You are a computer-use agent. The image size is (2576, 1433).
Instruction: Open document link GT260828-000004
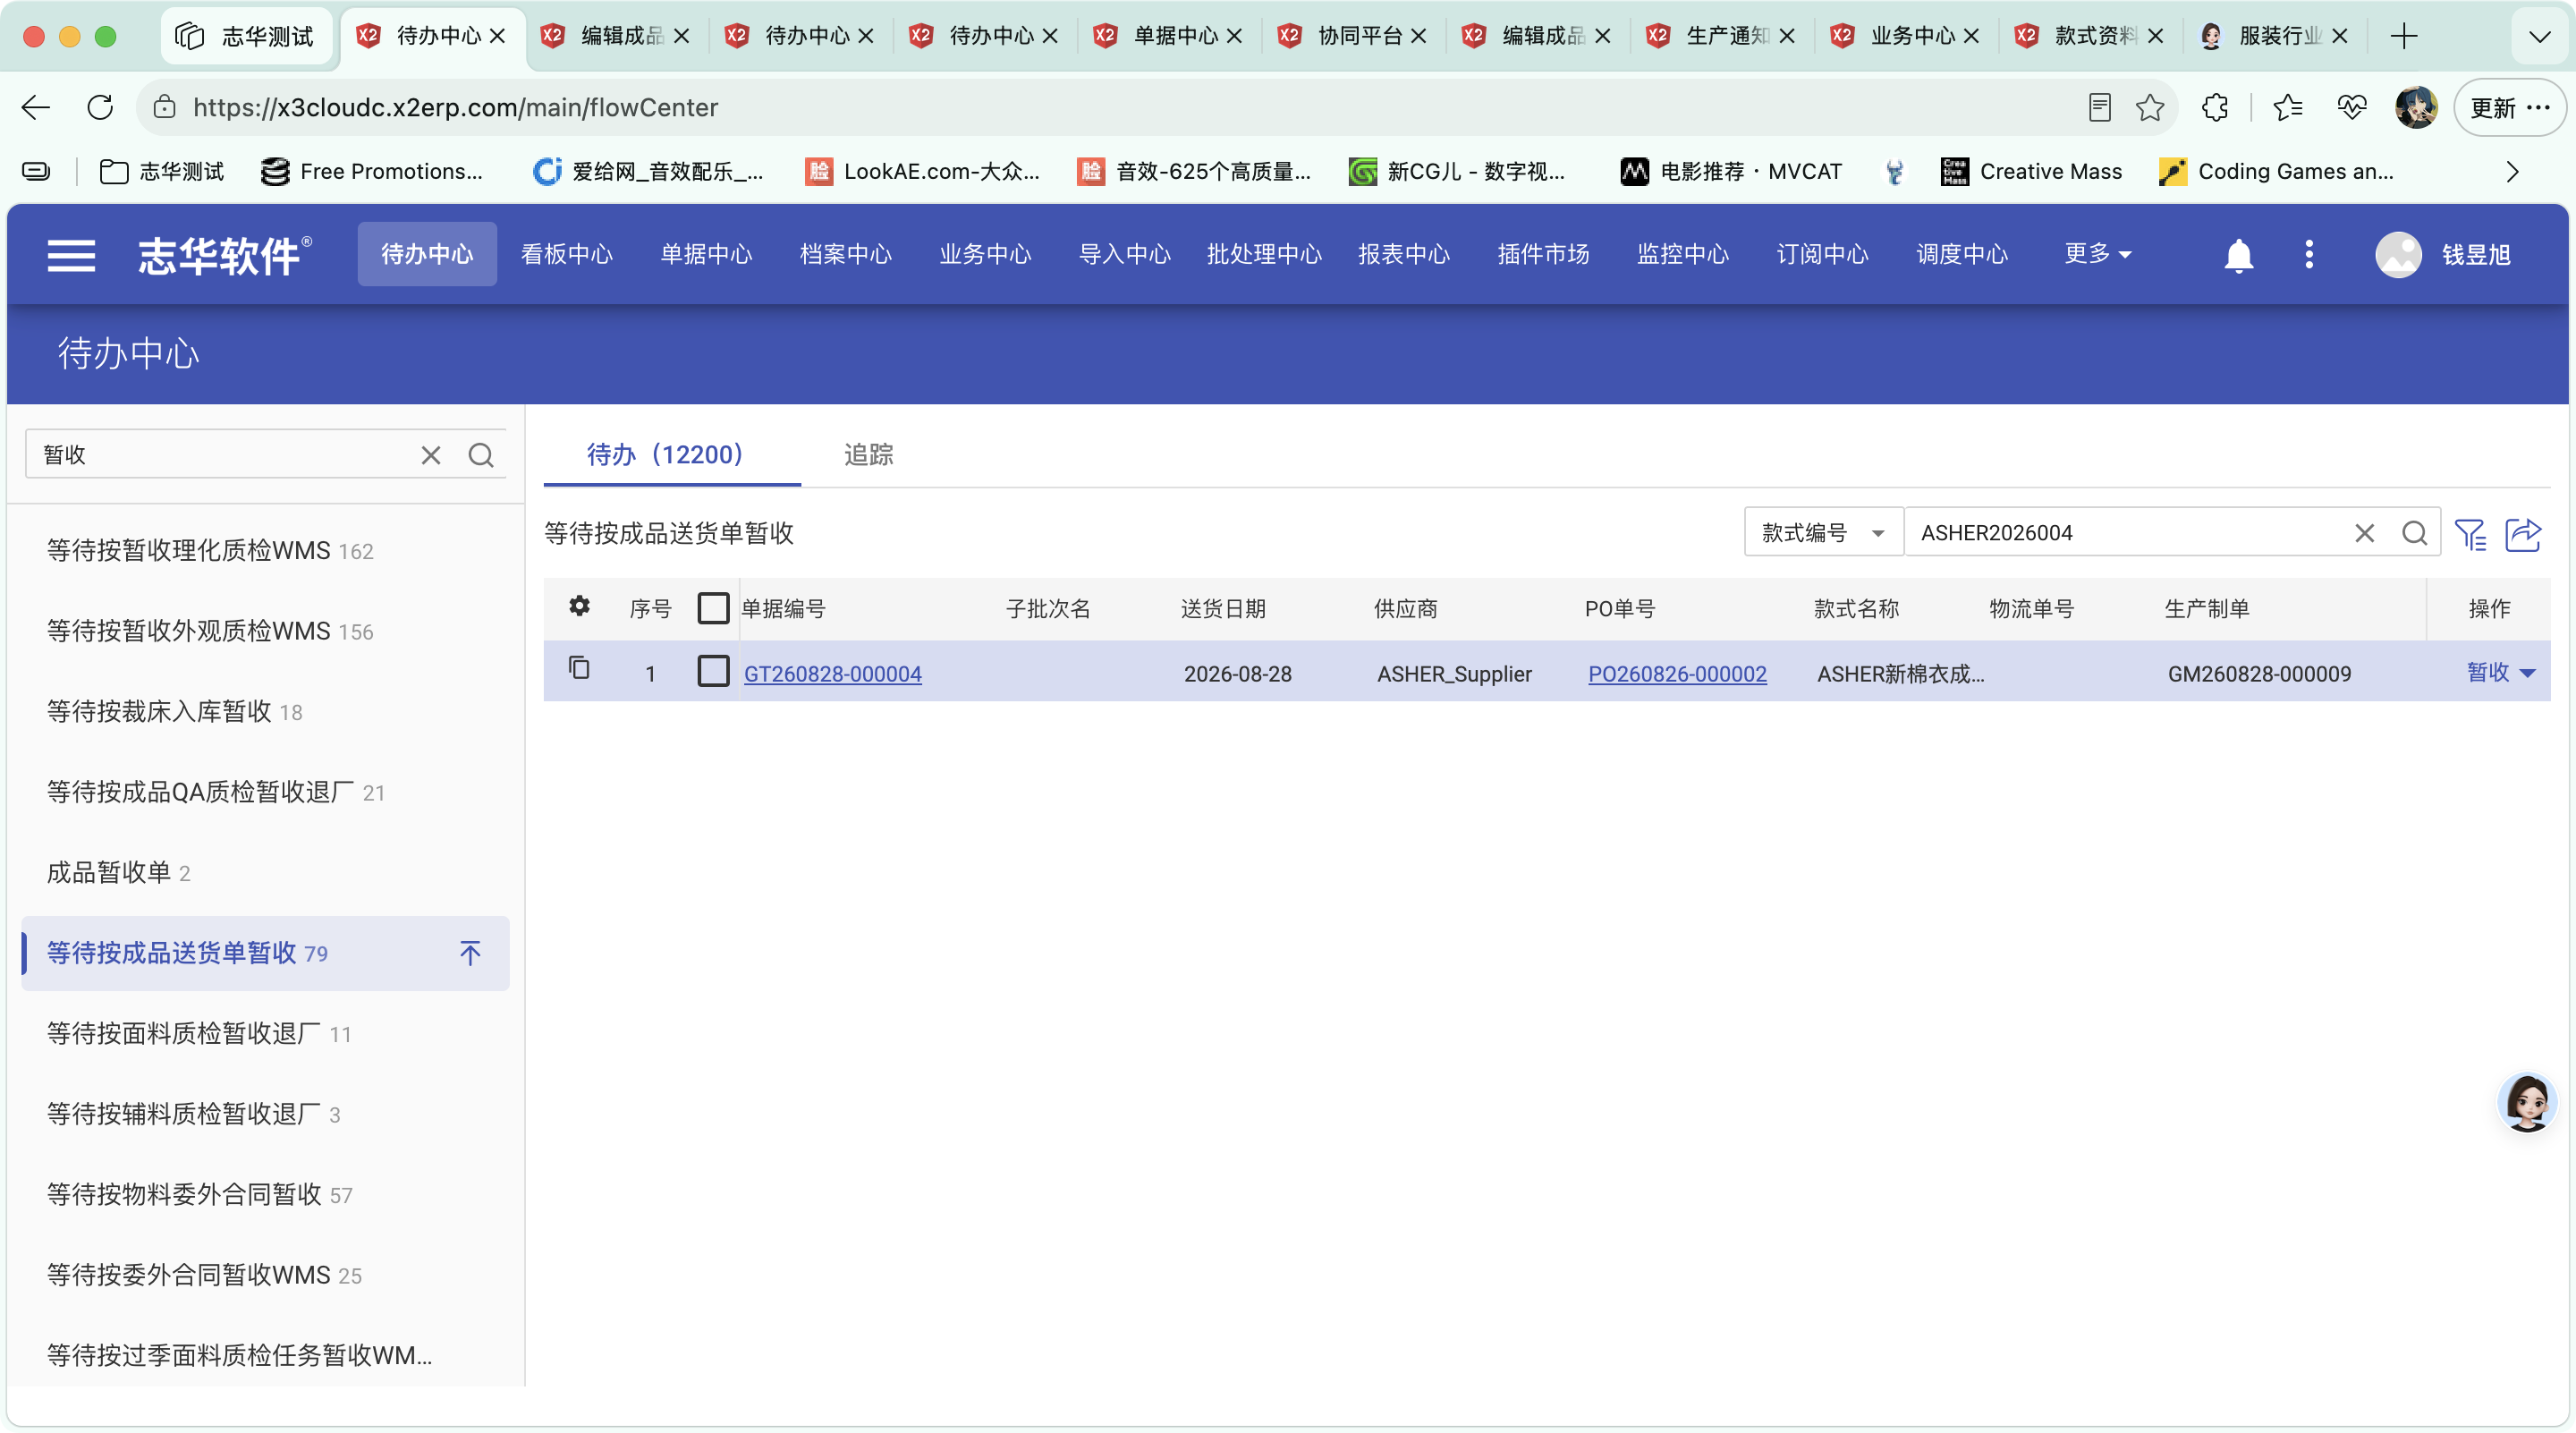(832, 674)
